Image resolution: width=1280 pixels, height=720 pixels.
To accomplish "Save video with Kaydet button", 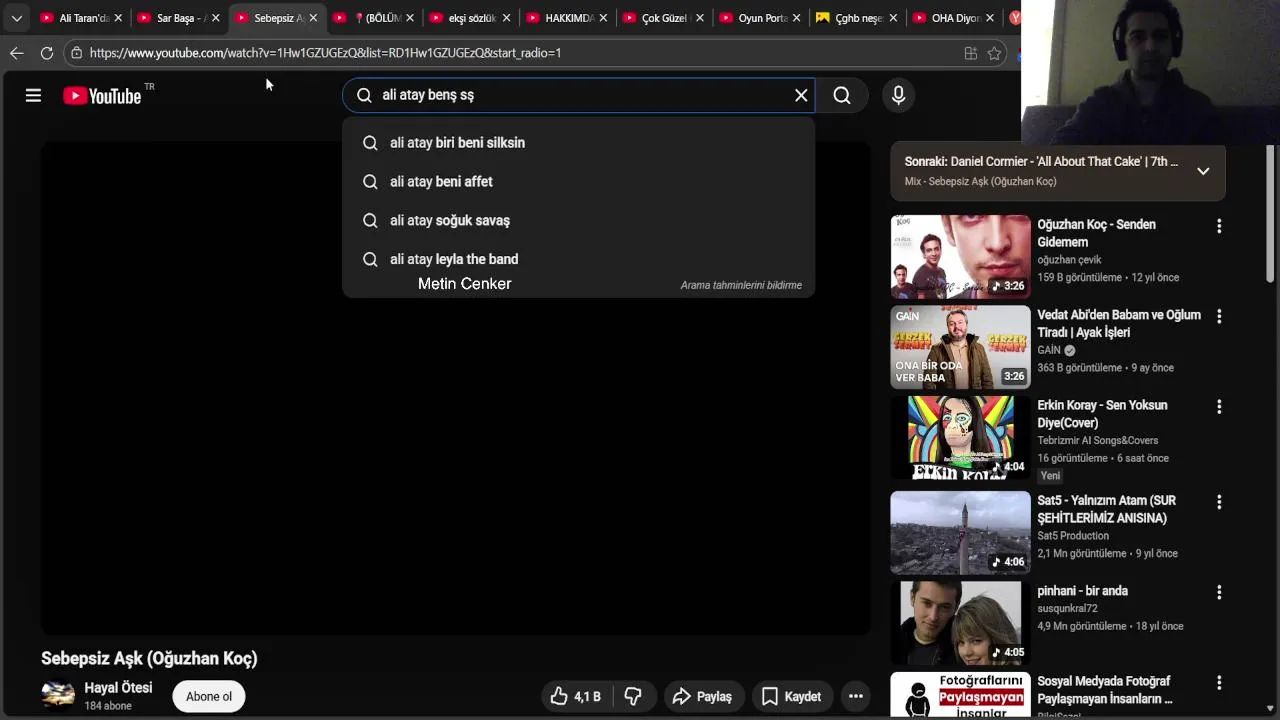I will click(791, 696).
